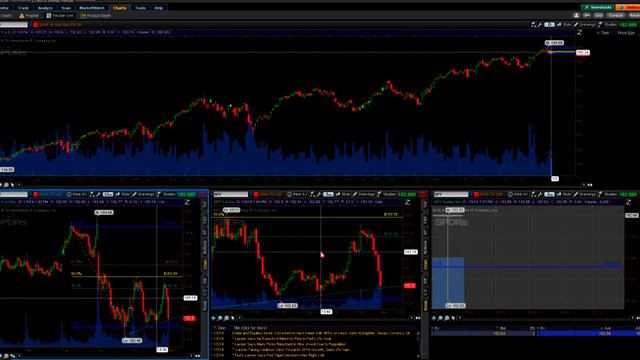Click the SPY symbol box of right chart
Image resolution: width=640 pixels, height=360 pixels.
point(451,194)
